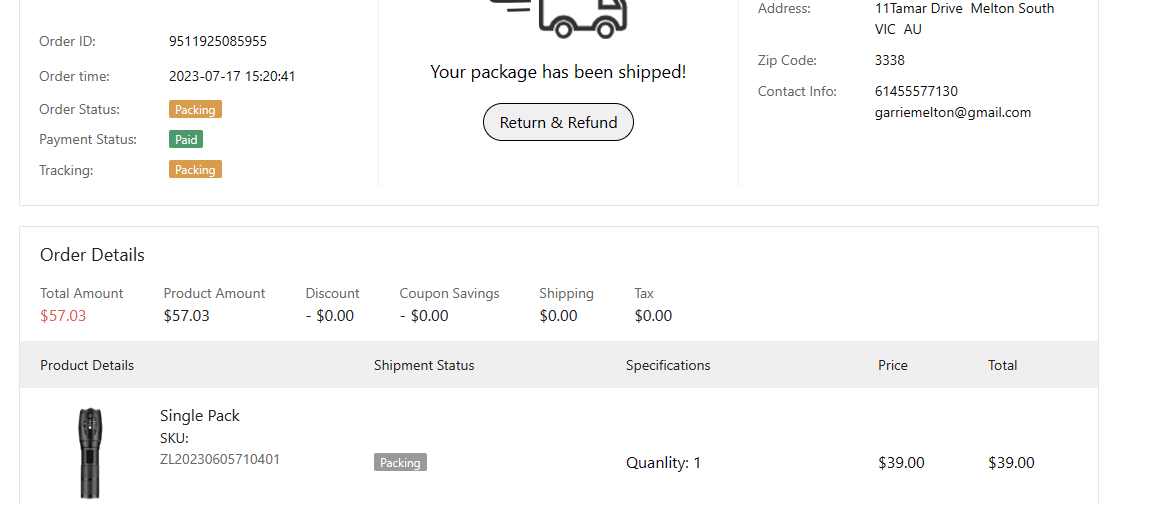The height and width of the screenshot is (505, 1173).
Task: Click the Product Details column header
Action: (87, 365)
